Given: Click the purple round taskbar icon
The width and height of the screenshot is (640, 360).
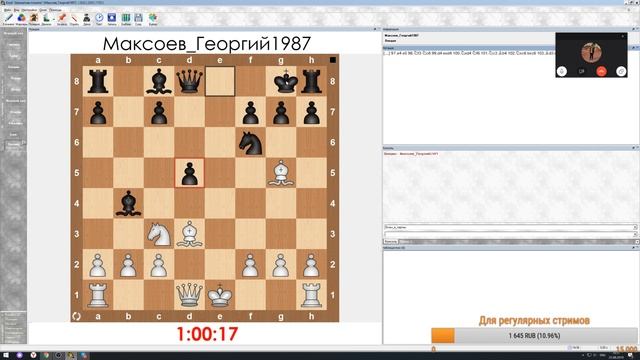Looking at the screenshot, I should (x=20, y=356).
